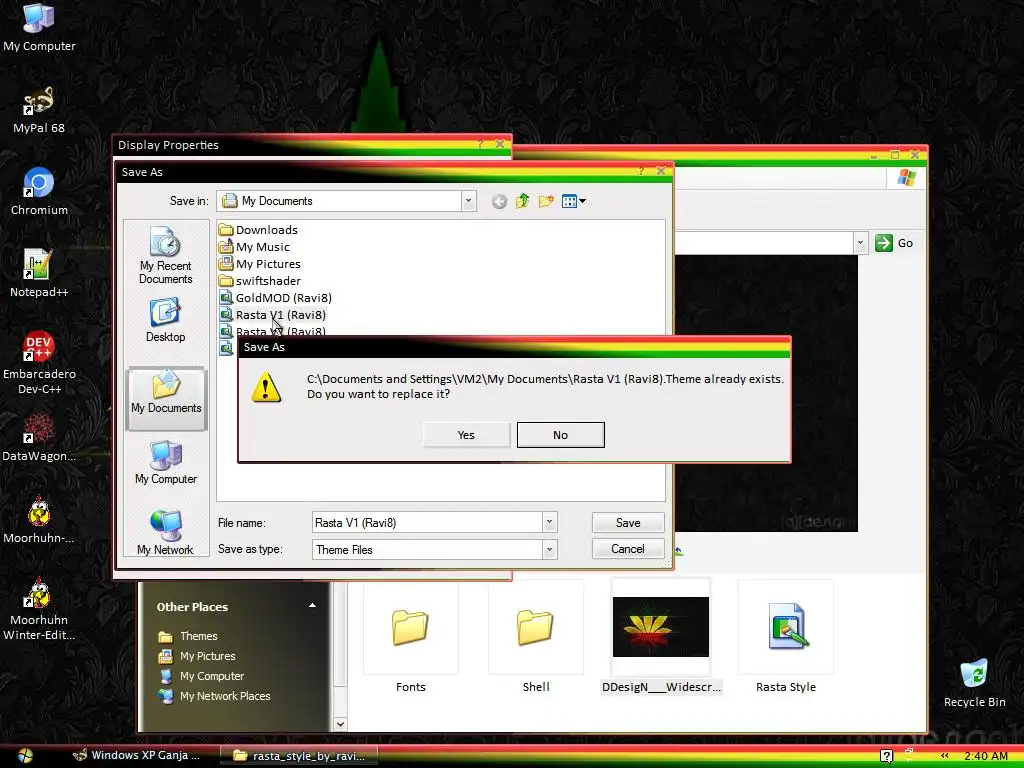Create a new folder in Save As
This screenshot has width=1024, height=768.
[546, 201]
